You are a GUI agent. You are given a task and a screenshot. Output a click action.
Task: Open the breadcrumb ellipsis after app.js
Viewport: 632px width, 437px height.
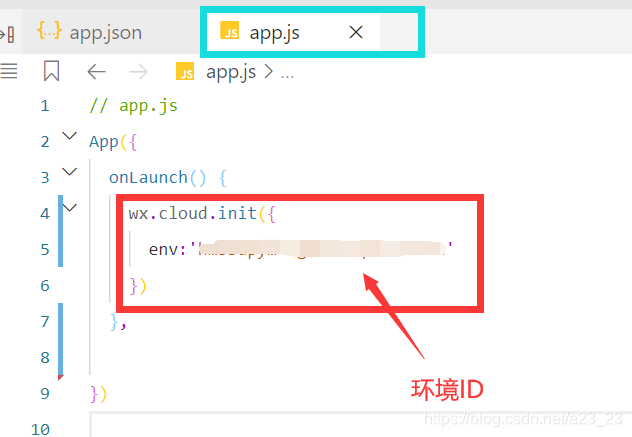(287, 75)
